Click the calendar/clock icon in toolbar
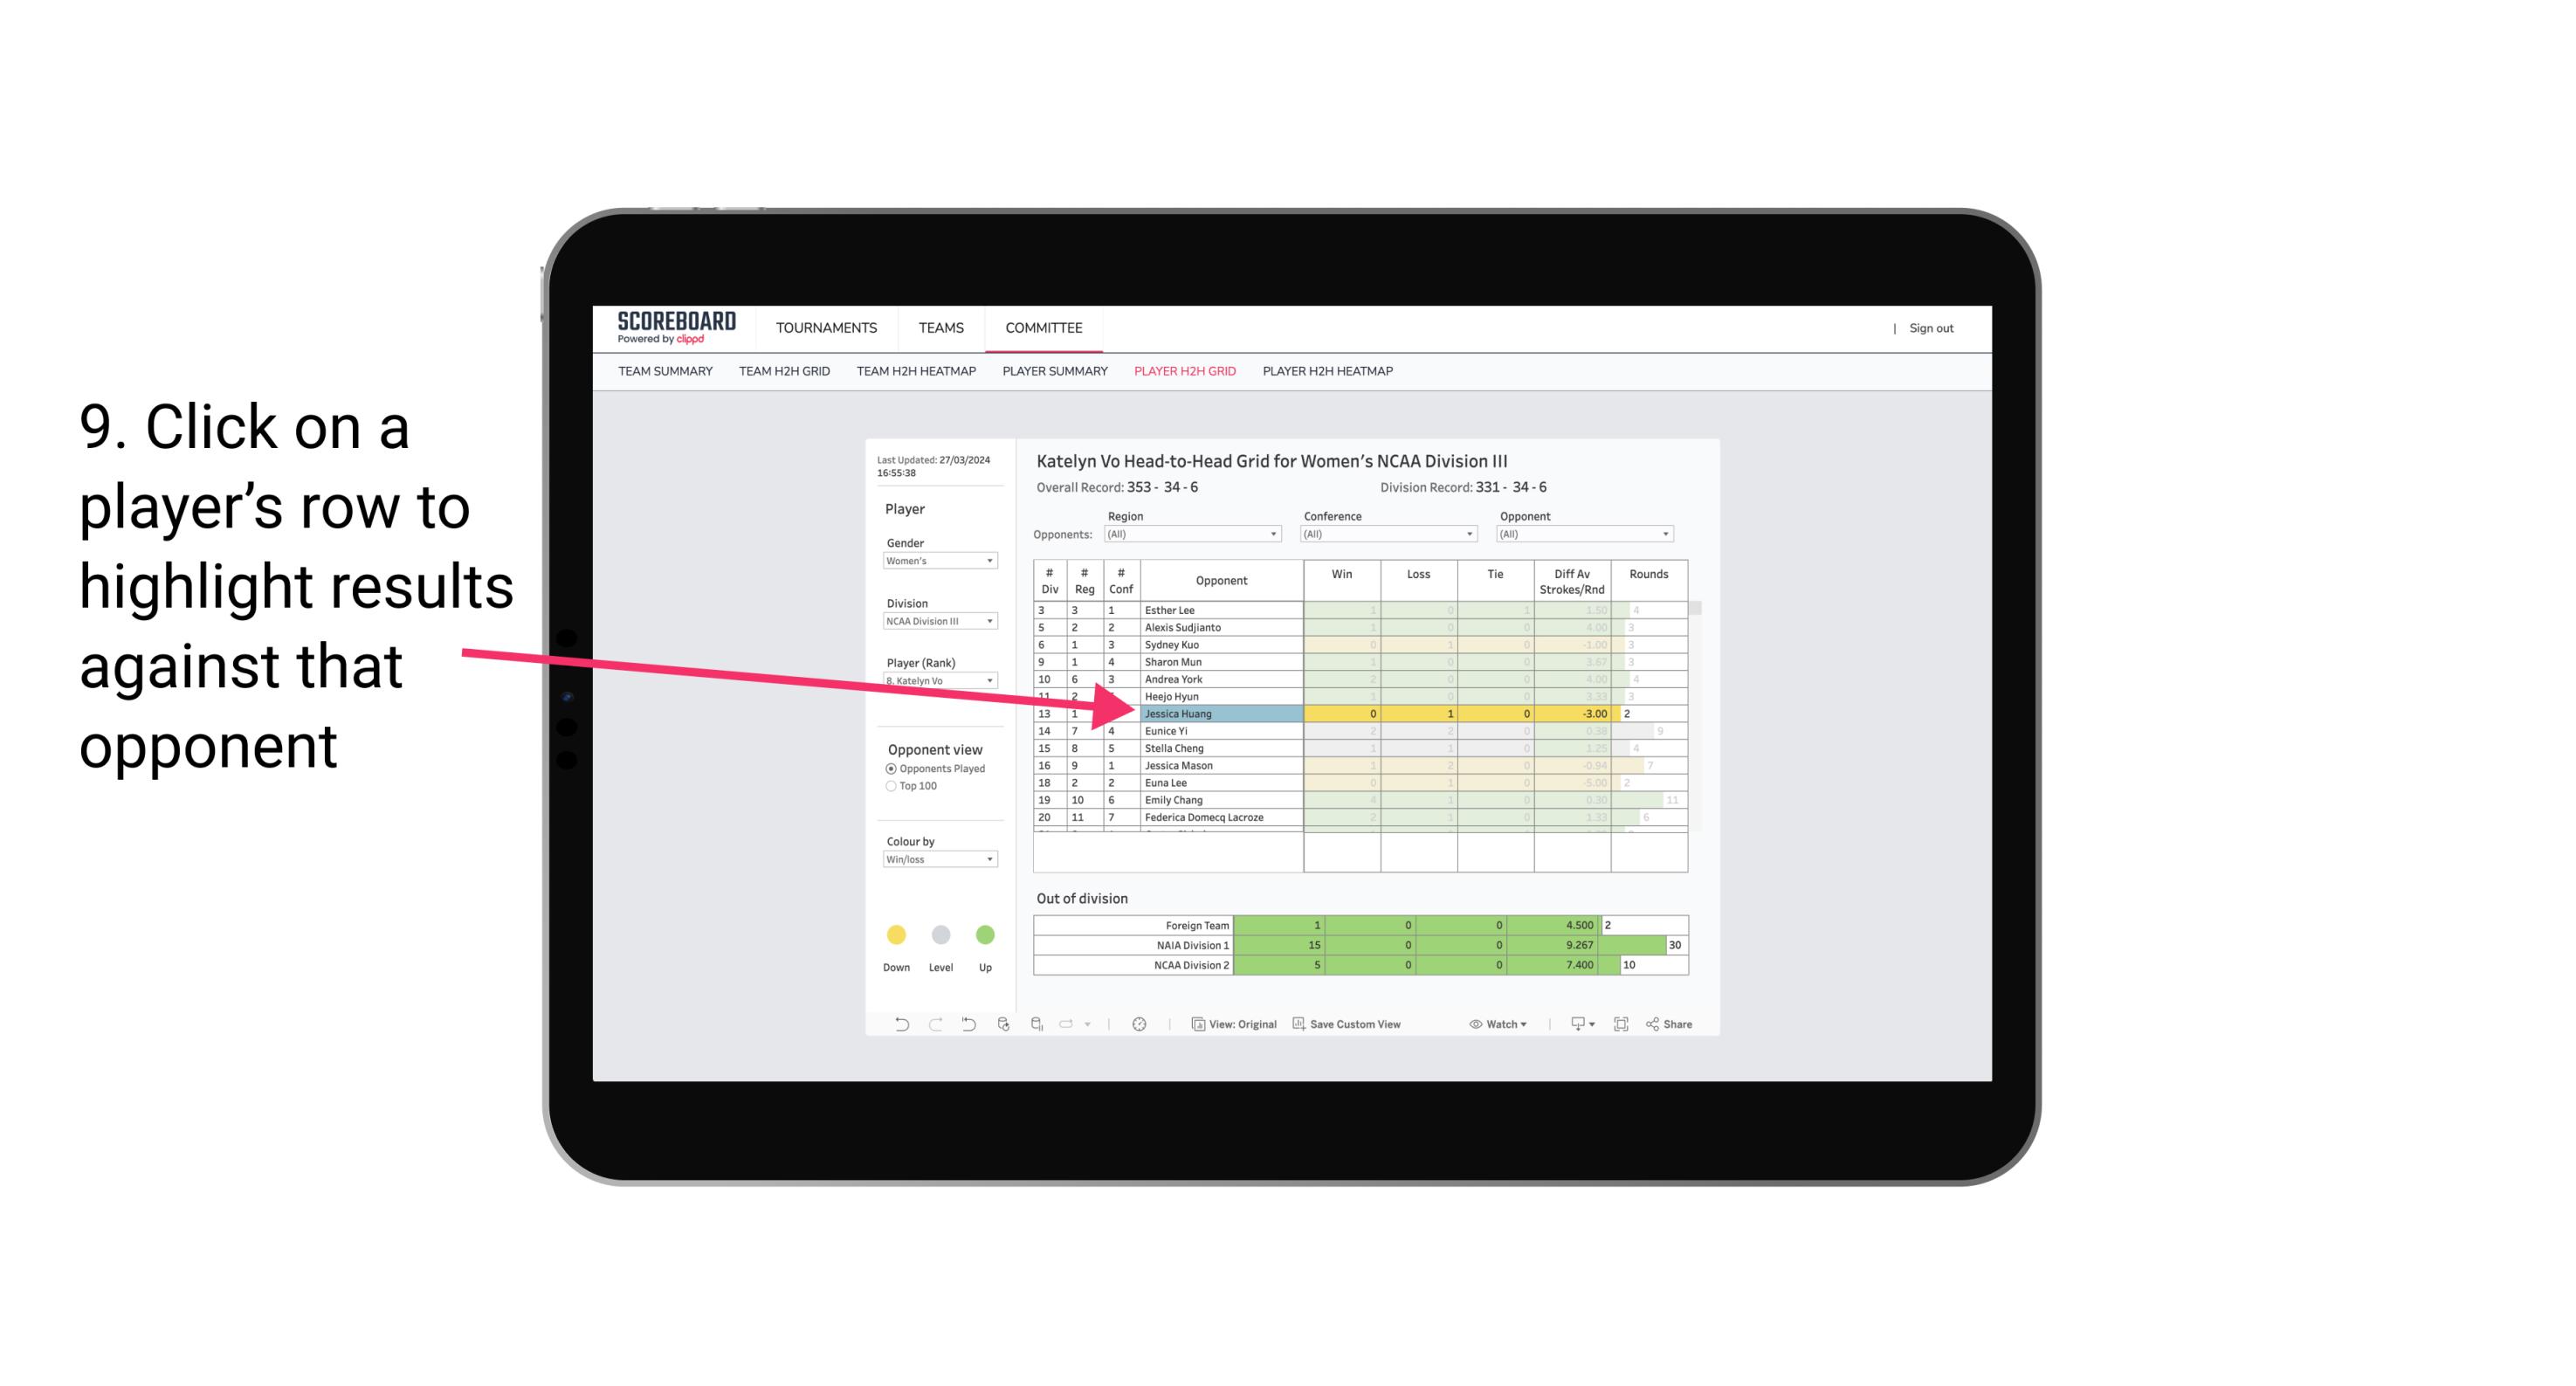 [1140, 1026]
